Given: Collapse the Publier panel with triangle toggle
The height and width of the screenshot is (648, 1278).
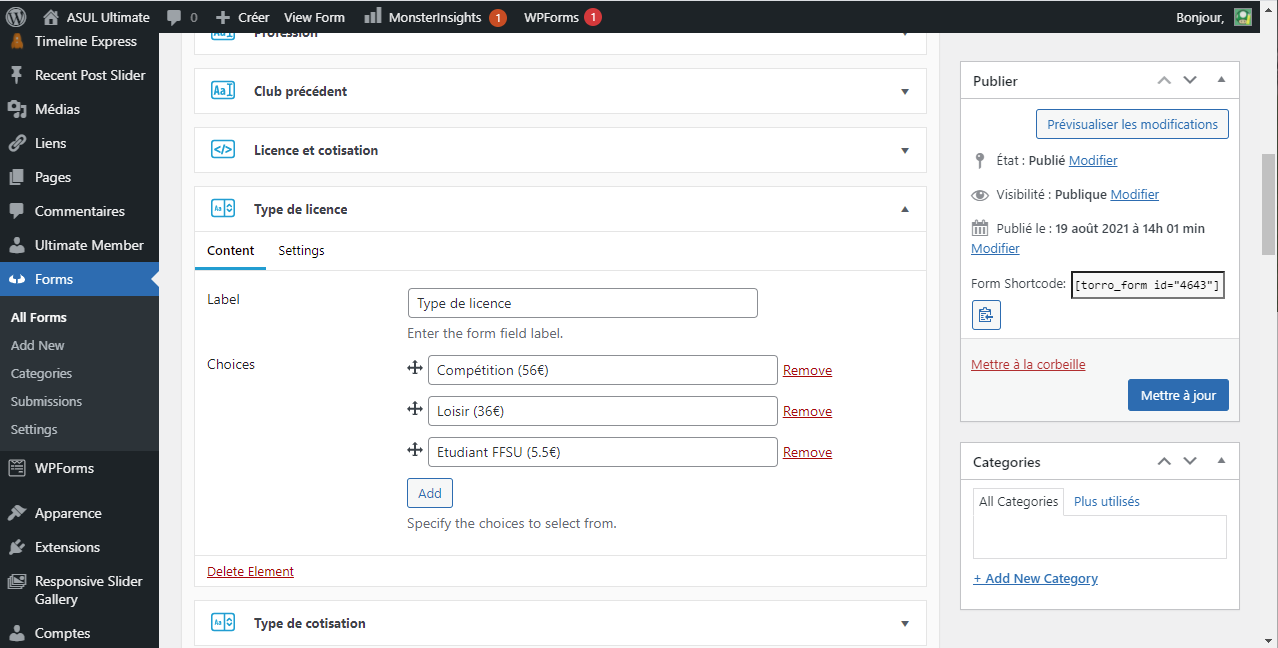Looking at the screenshot, I should coord(1221,80).
